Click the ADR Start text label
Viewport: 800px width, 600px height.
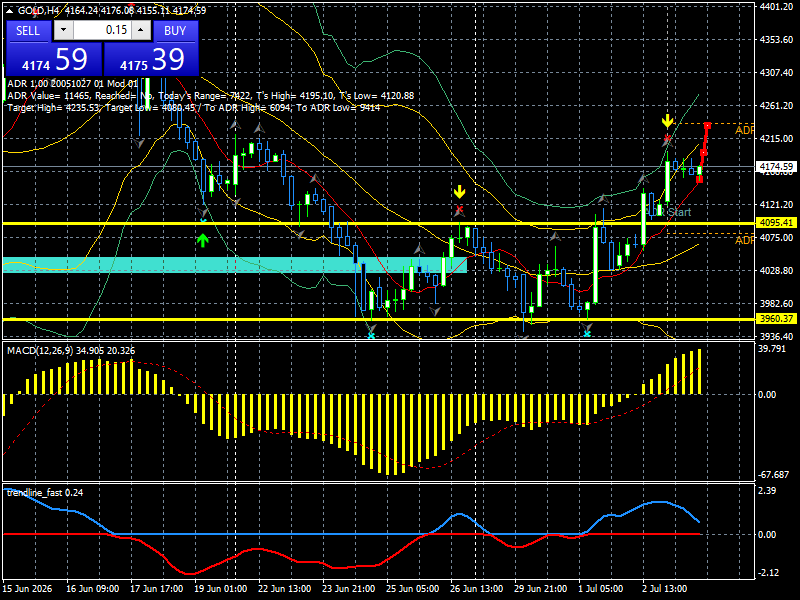[x=669, y=212]
